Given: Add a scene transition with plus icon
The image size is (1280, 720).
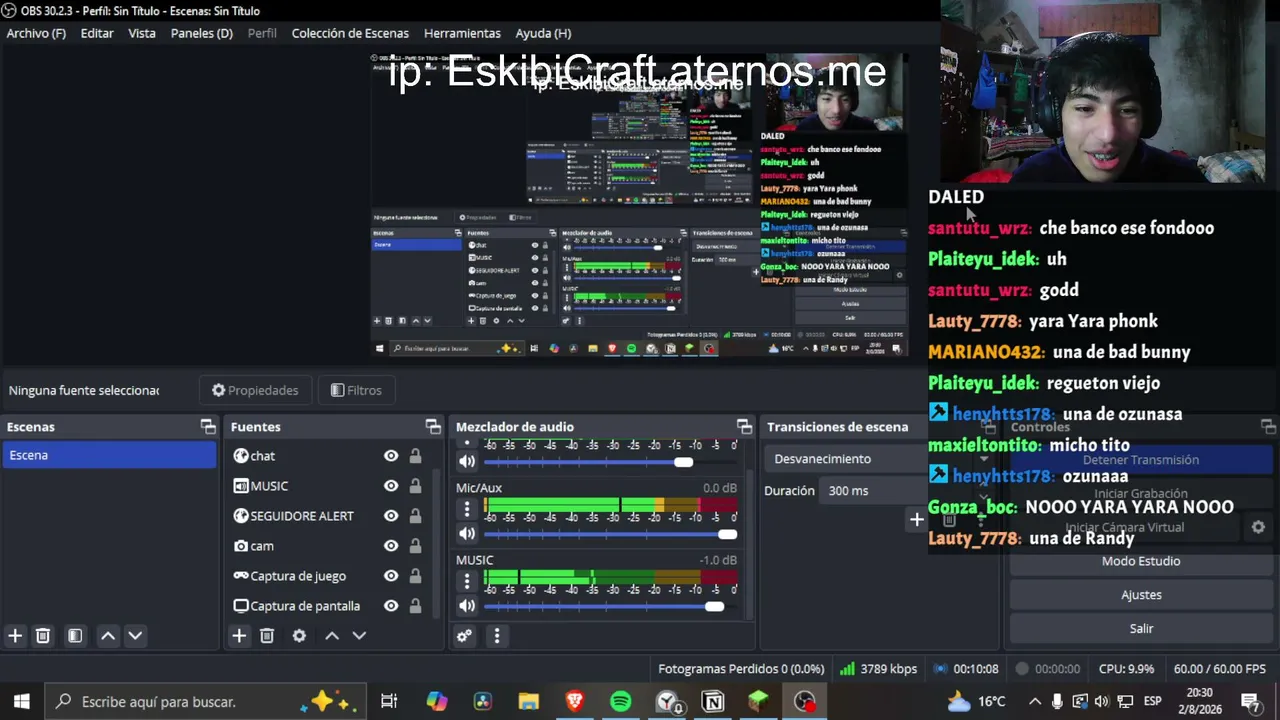Looking at the screenshot, I should click(x=916, y=519).
